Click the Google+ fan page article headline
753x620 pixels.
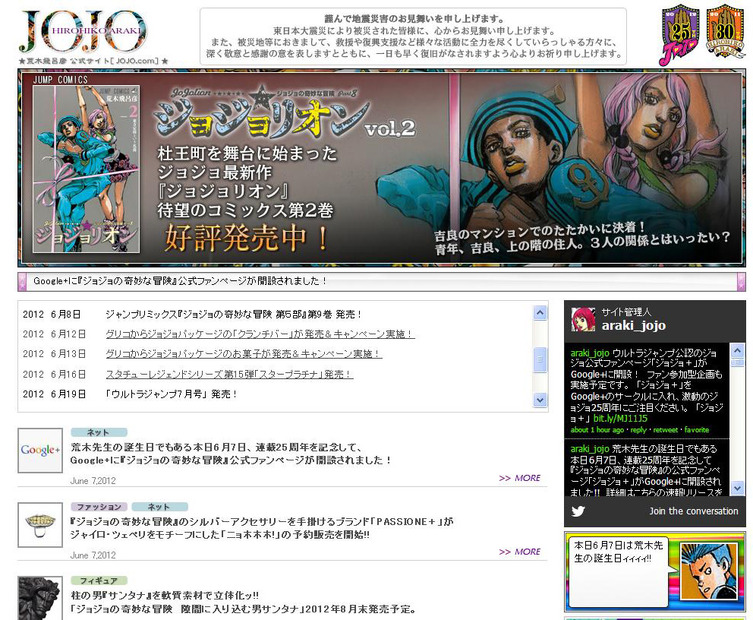(x=231, y=454)
